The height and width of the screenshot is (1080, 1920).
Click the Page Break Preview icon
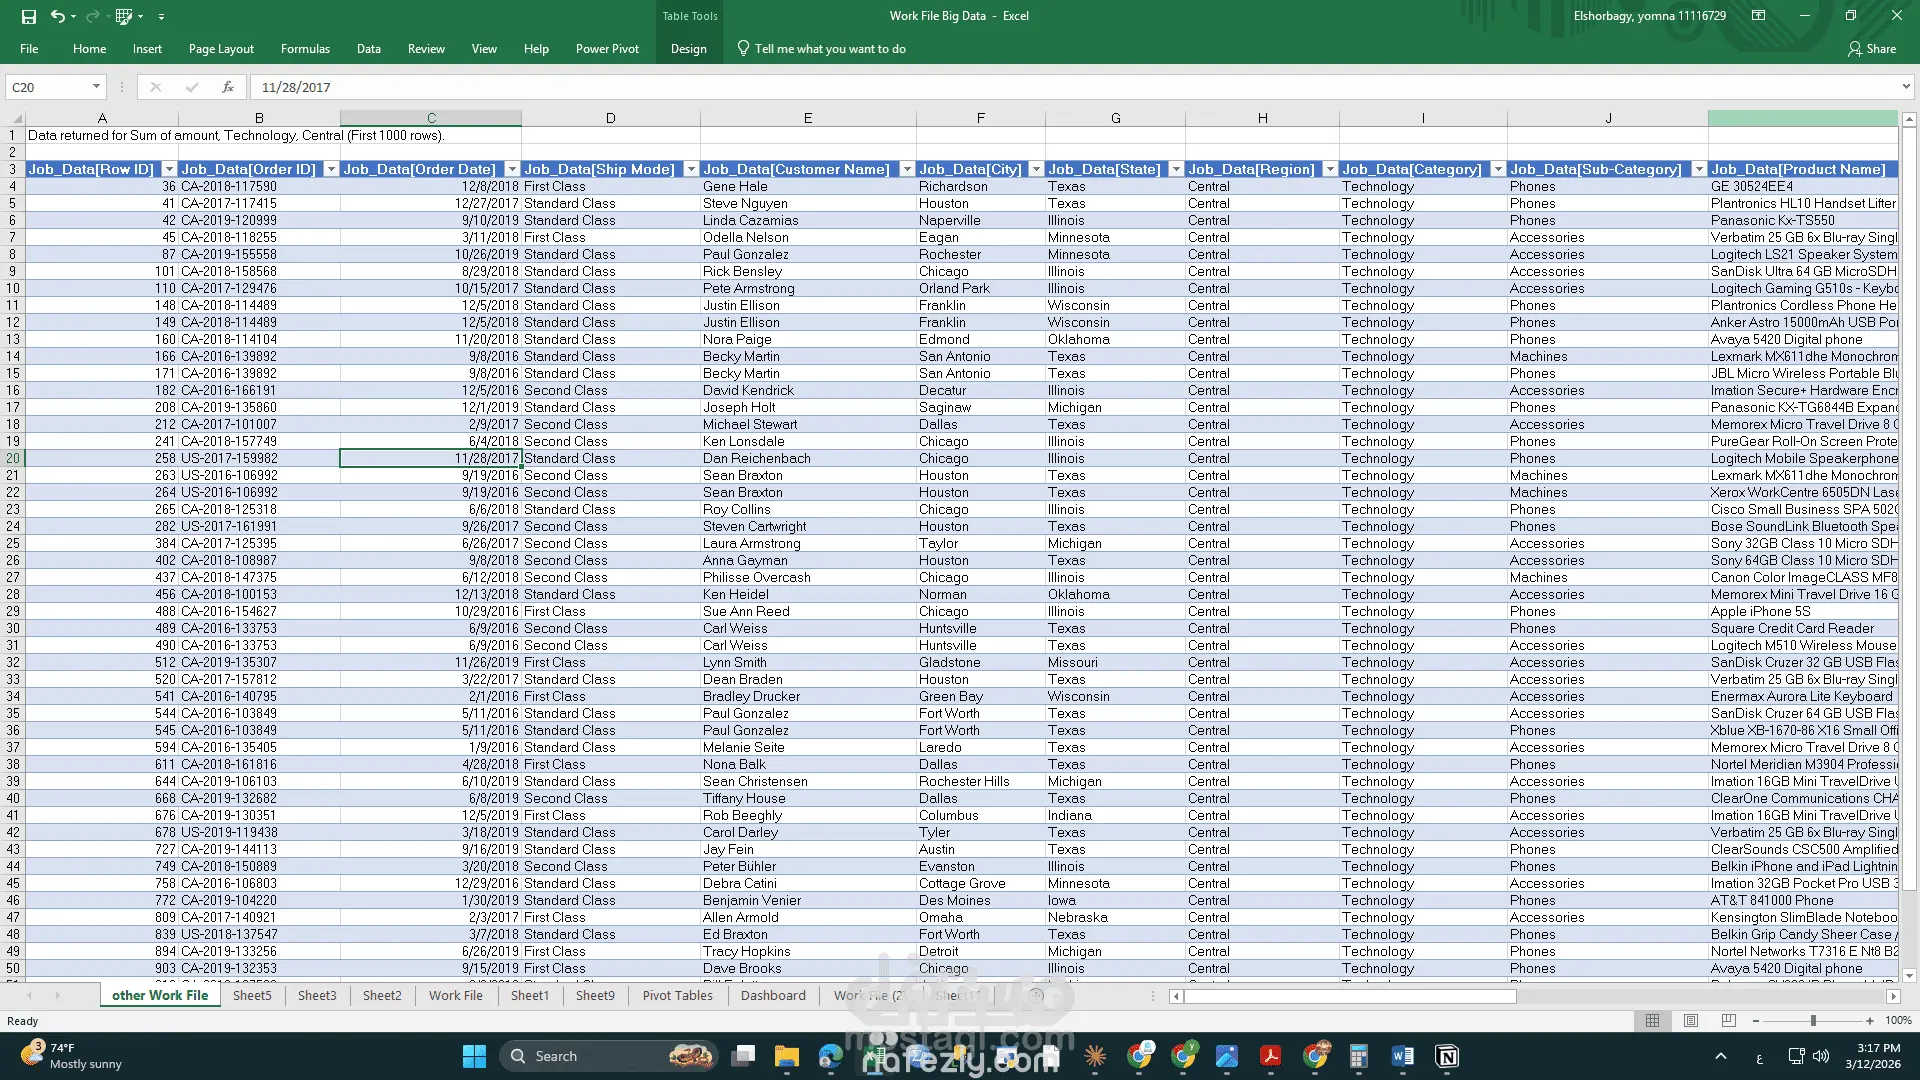(x=1729, y=1021)
